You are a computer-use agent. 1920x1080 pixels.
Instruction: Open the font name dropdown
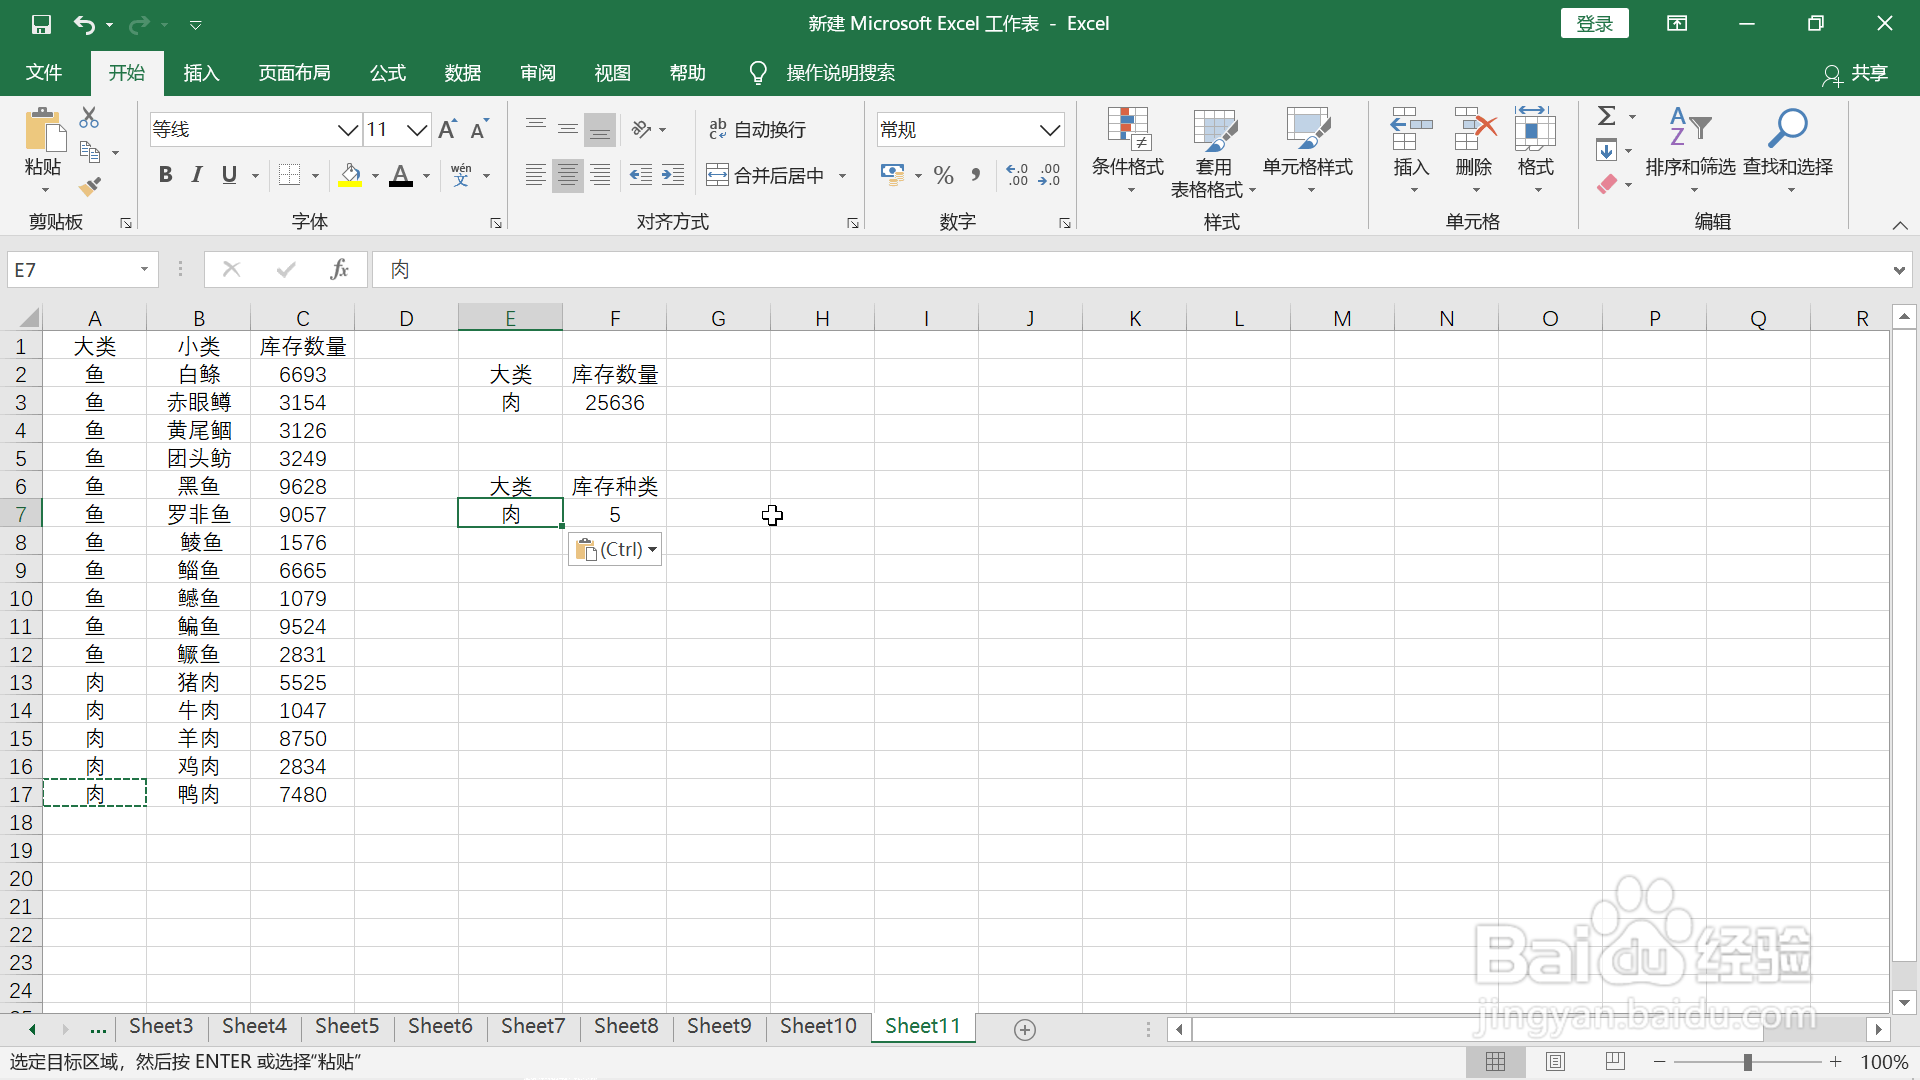pos(347,129)
